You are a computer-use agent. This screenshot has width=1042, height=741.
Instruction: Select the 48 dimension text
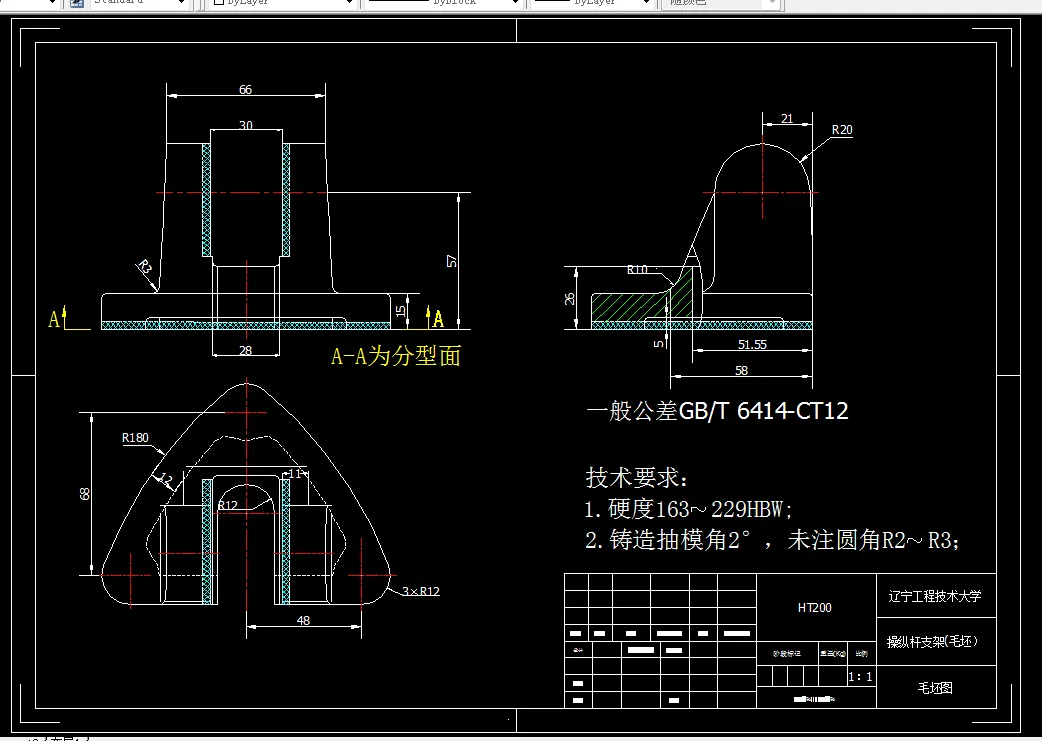[303, 620]
